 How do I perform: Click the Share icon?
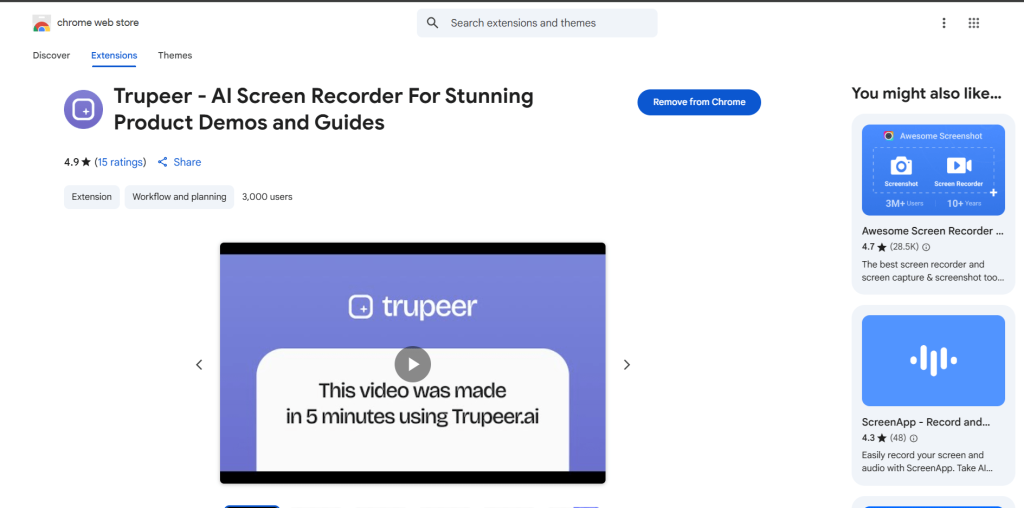click(x=163, y=162)
